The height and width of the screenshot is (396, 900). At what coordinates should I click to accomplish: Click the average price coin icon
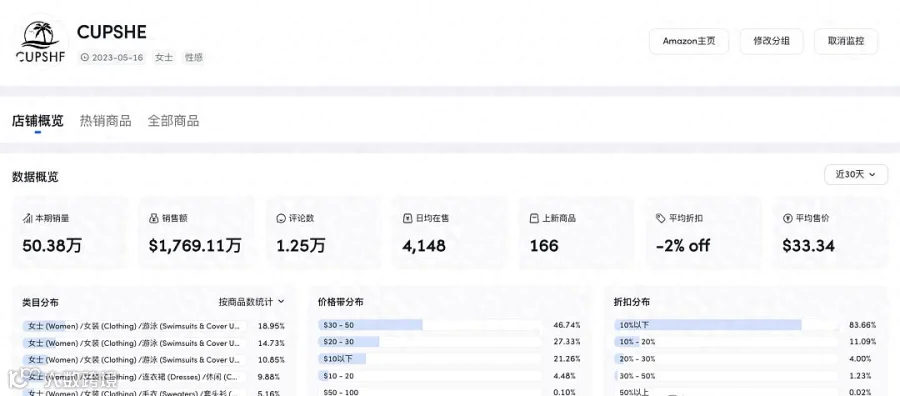click(787, 219)
